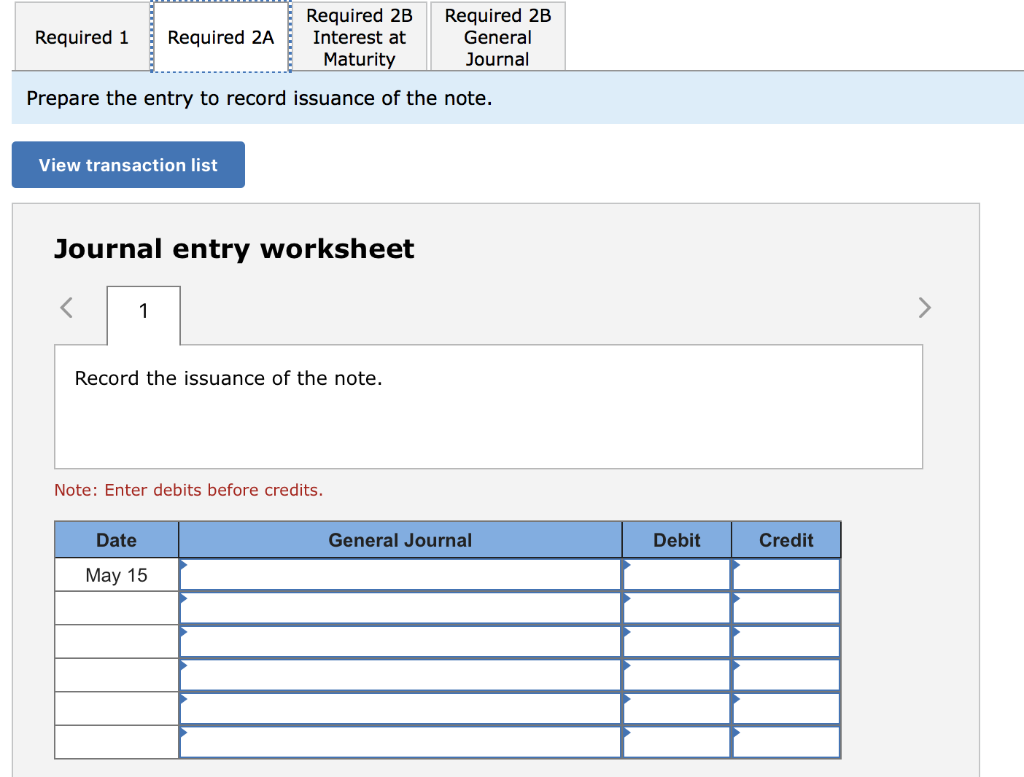Image resolution: width=1024 pixels, height=777 pixels.
Task: Click 'Record the issuance of the note.' text
Action: (x=228, y=378)
